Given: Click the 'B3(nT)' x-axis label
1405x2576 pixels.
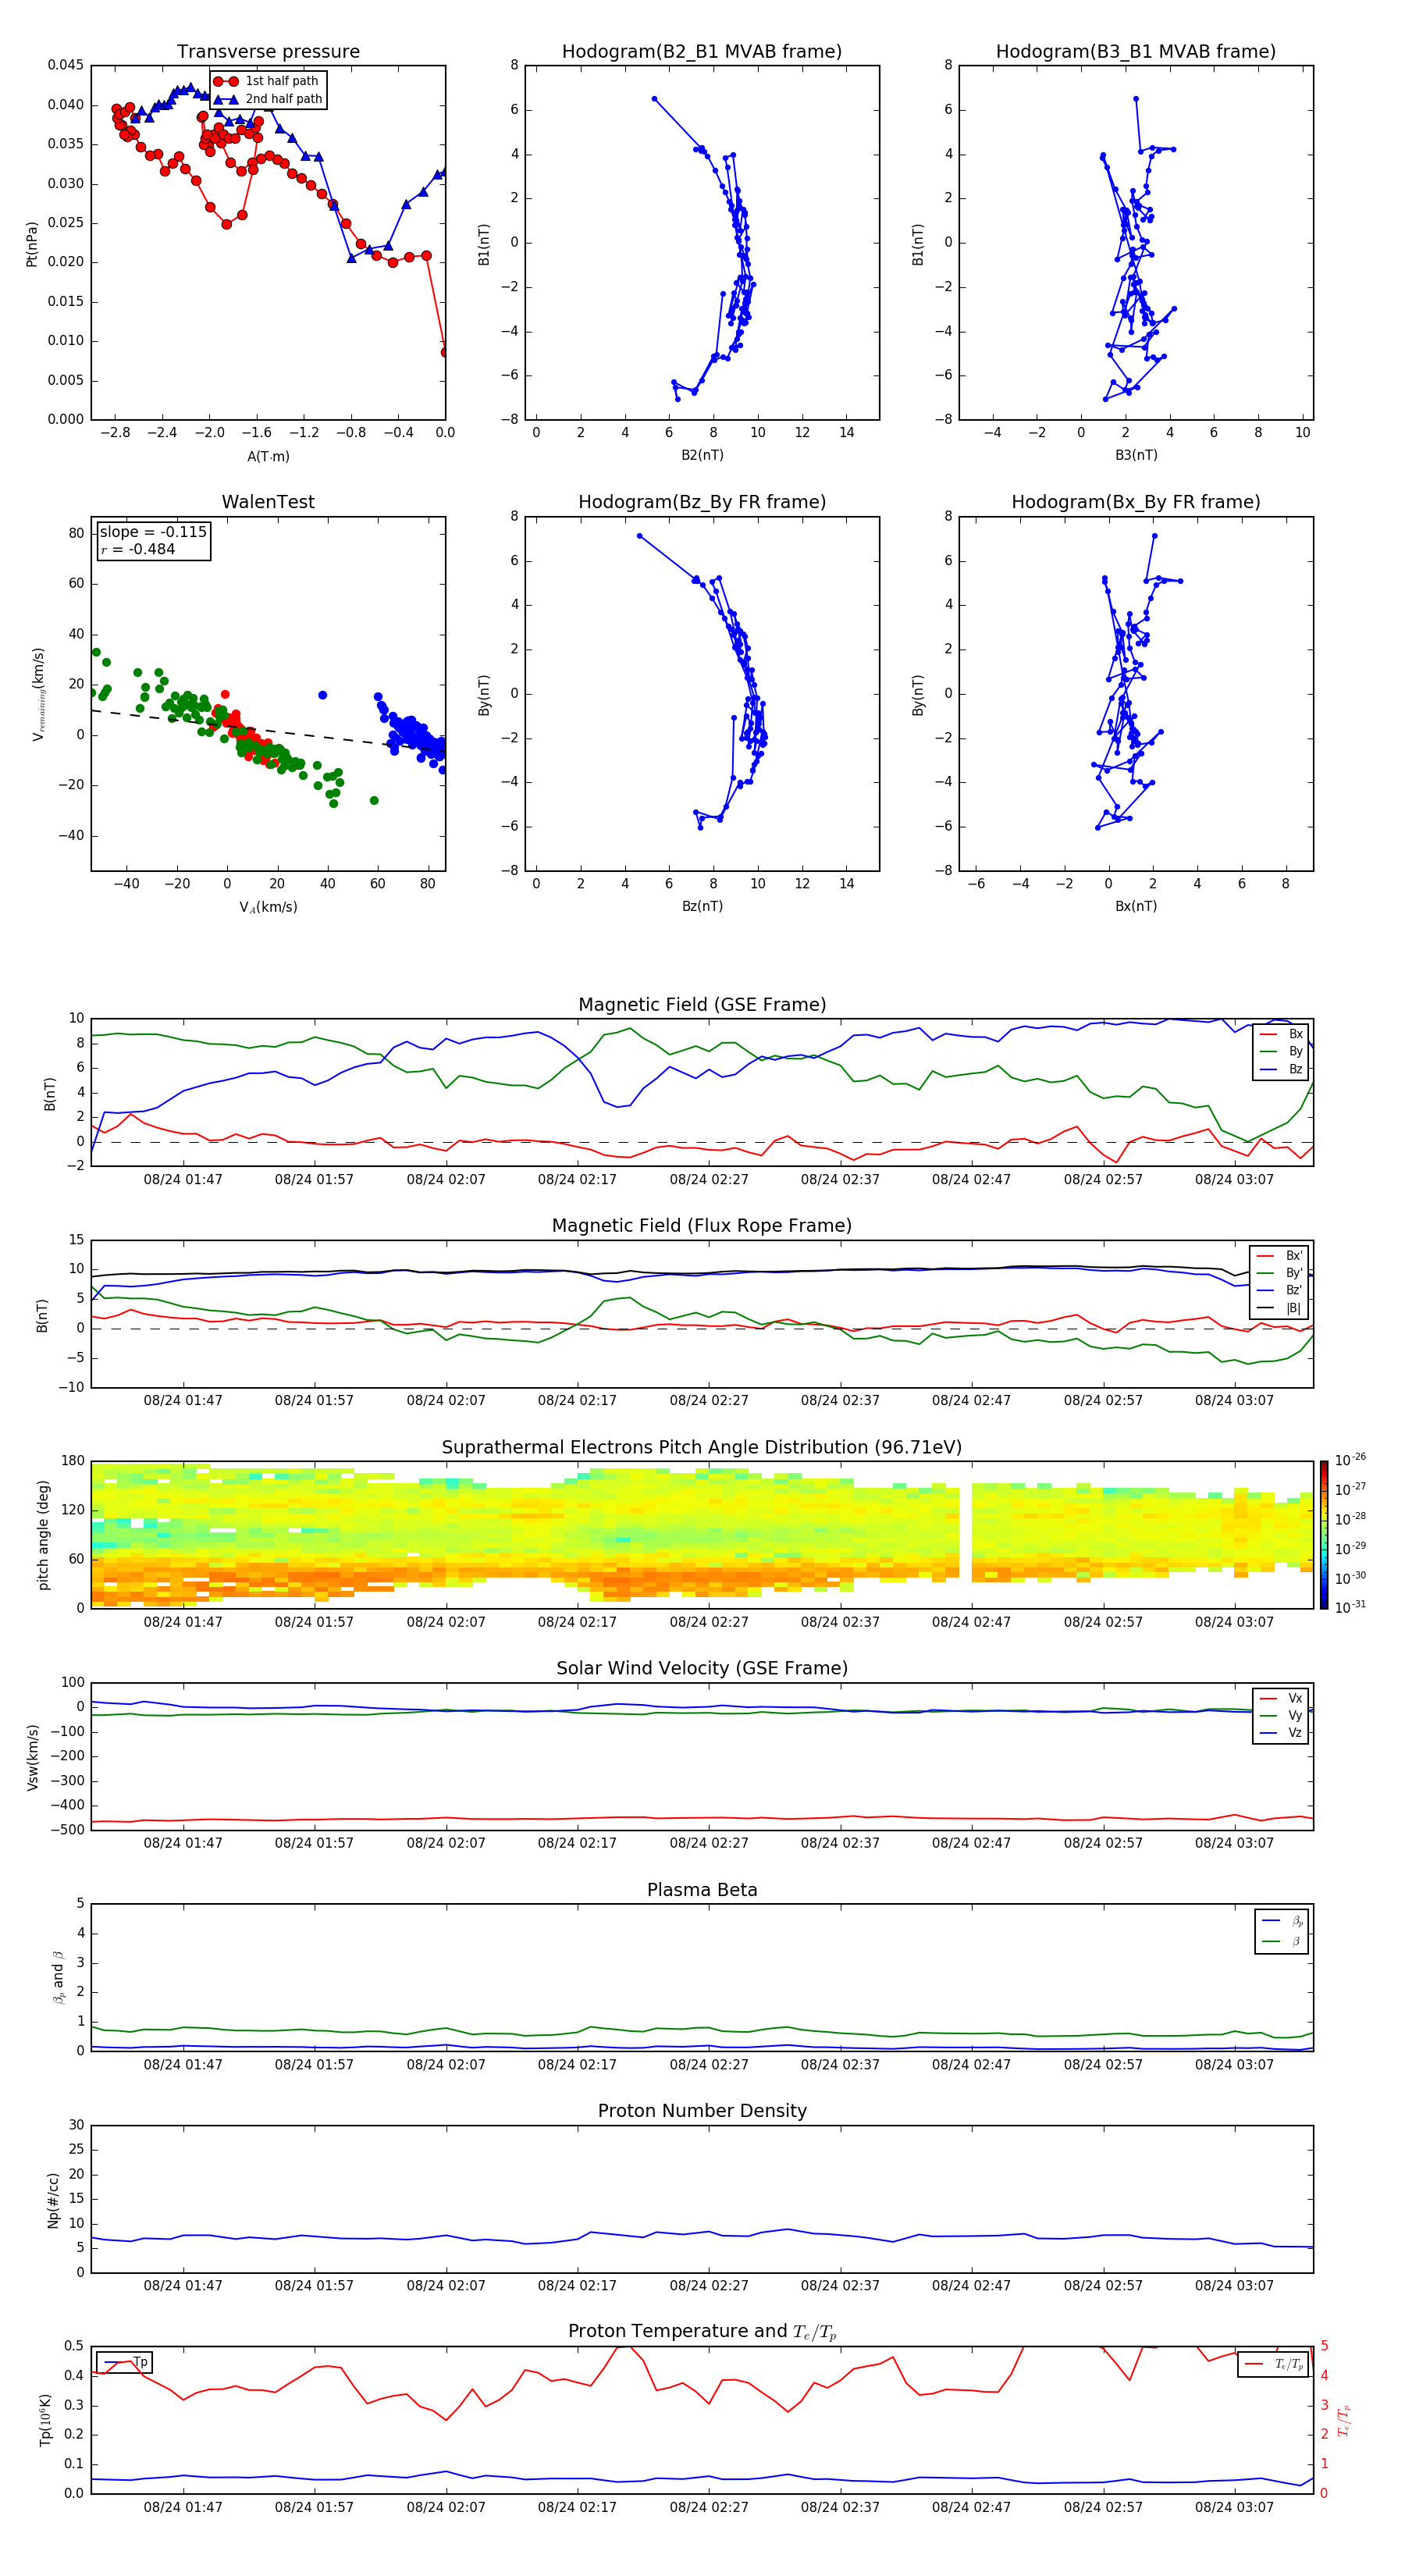Looking at the screenshot, I should (1136, 455).
